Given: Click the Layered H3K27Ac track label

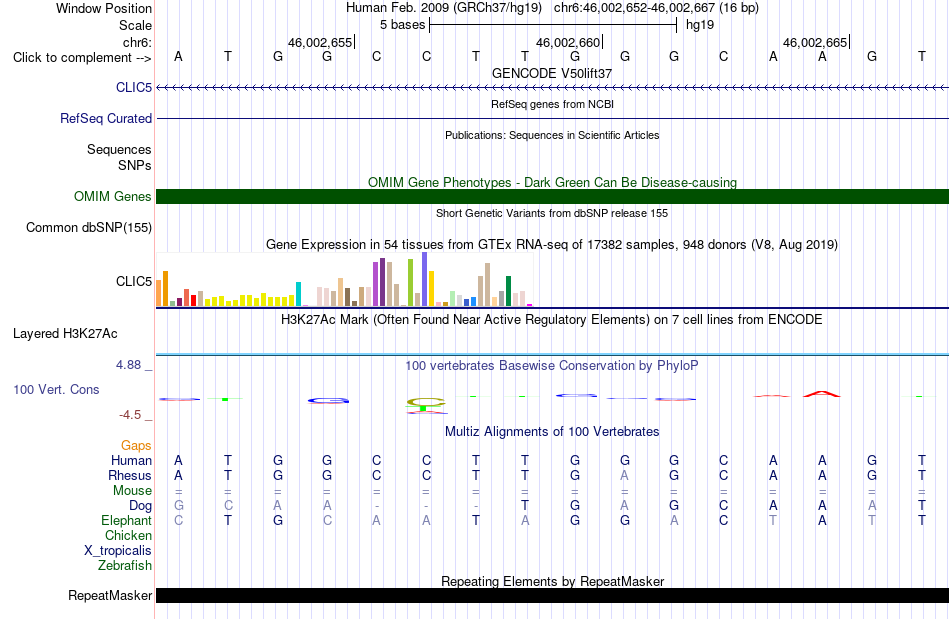Looking at the screenshot, I should 65,333.
